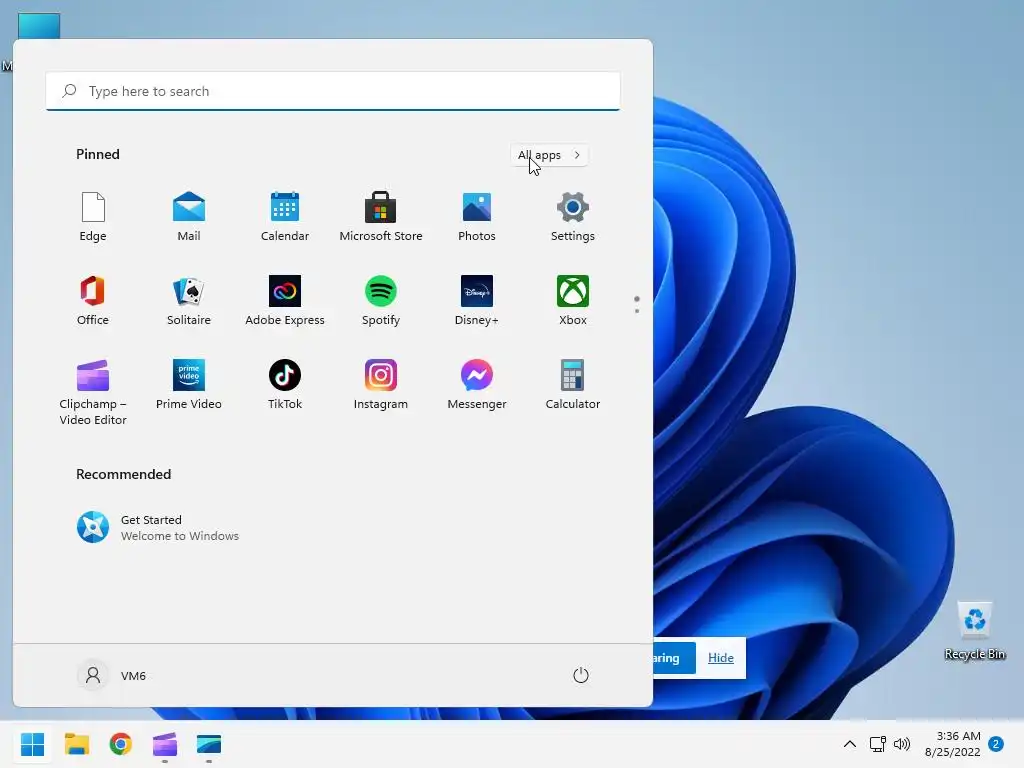Open Settings from pinned apps
Viewport: 1024px width, 768px height.
[x=573, y=216]
